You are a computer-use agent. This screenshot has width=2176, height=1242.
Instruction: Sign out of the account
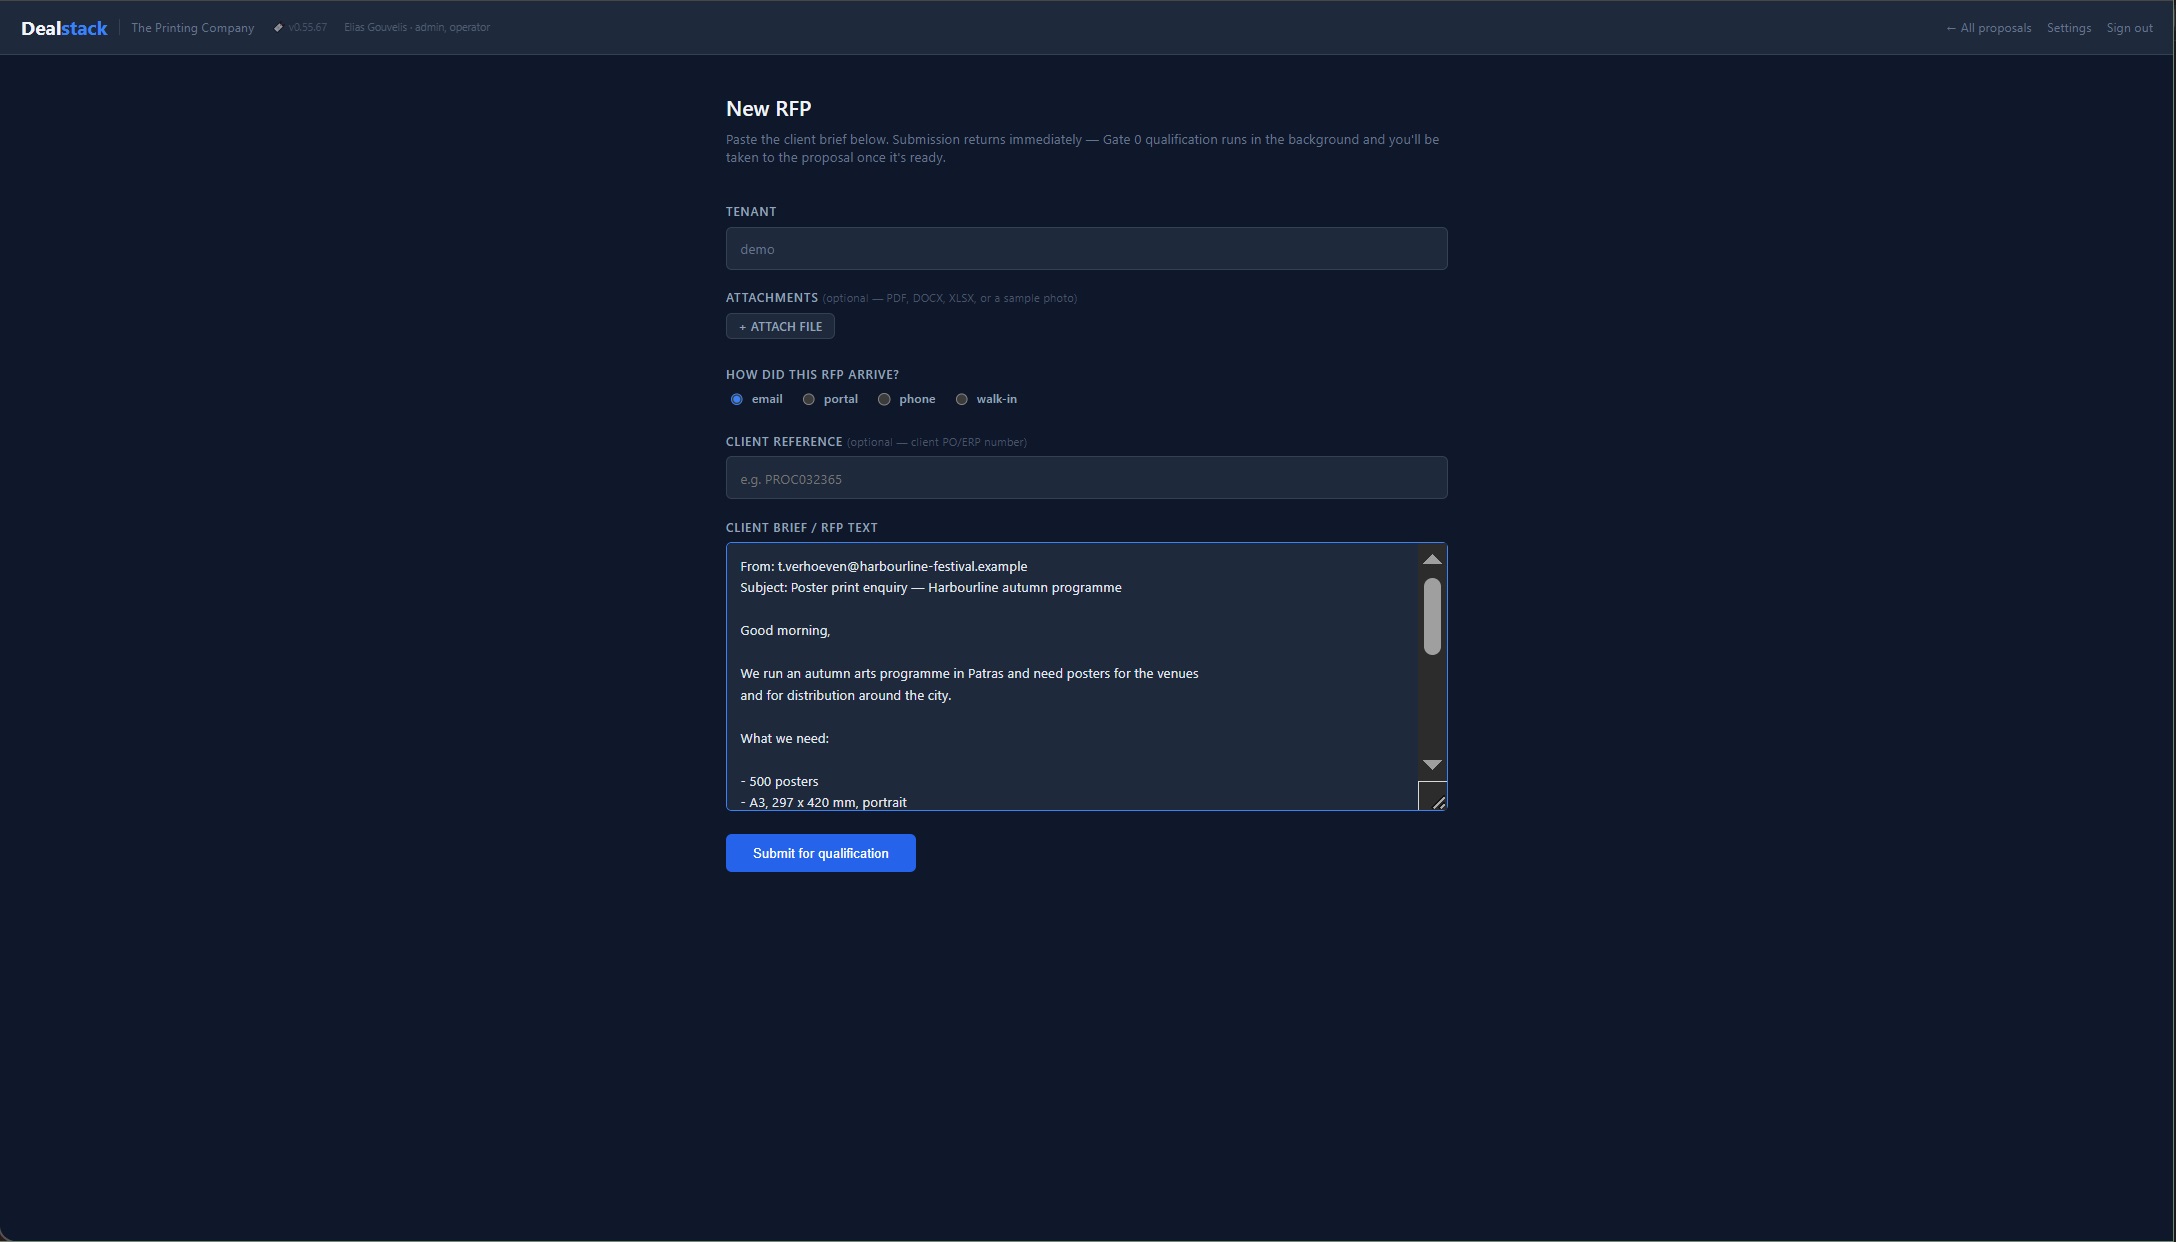coord(2129,28)
